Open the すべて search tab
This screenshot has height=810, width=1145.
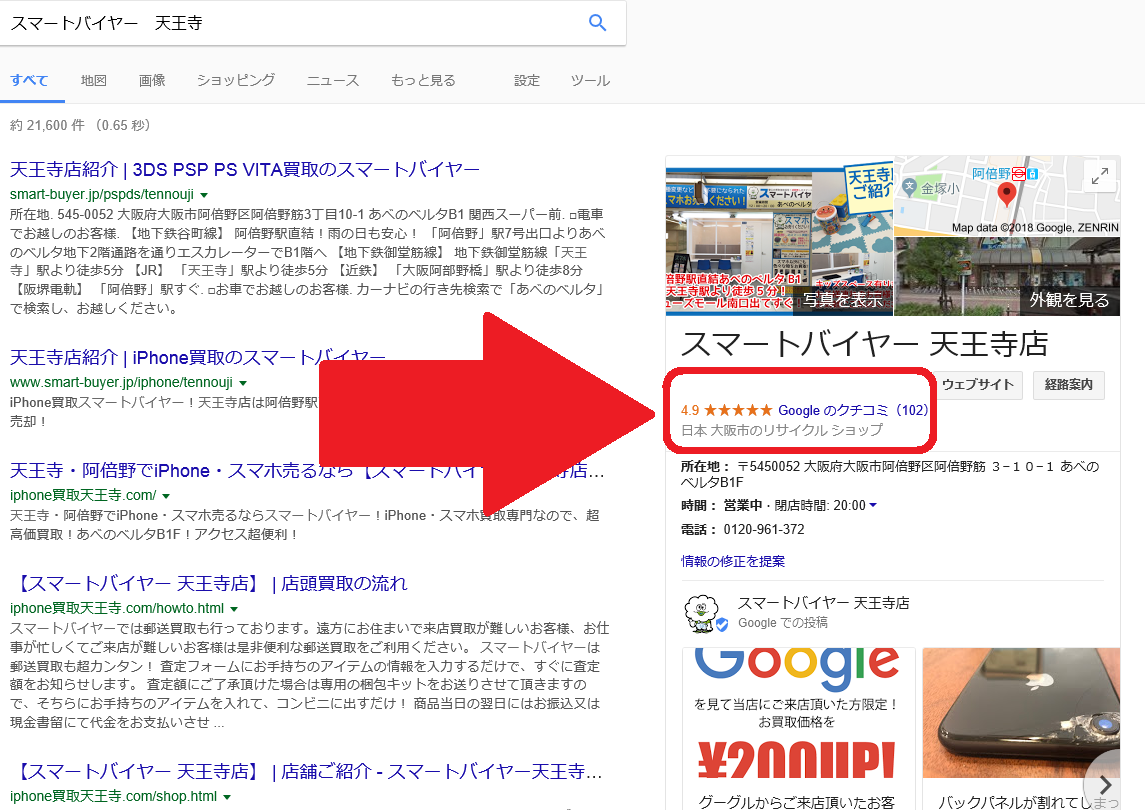tap(29, 80)
